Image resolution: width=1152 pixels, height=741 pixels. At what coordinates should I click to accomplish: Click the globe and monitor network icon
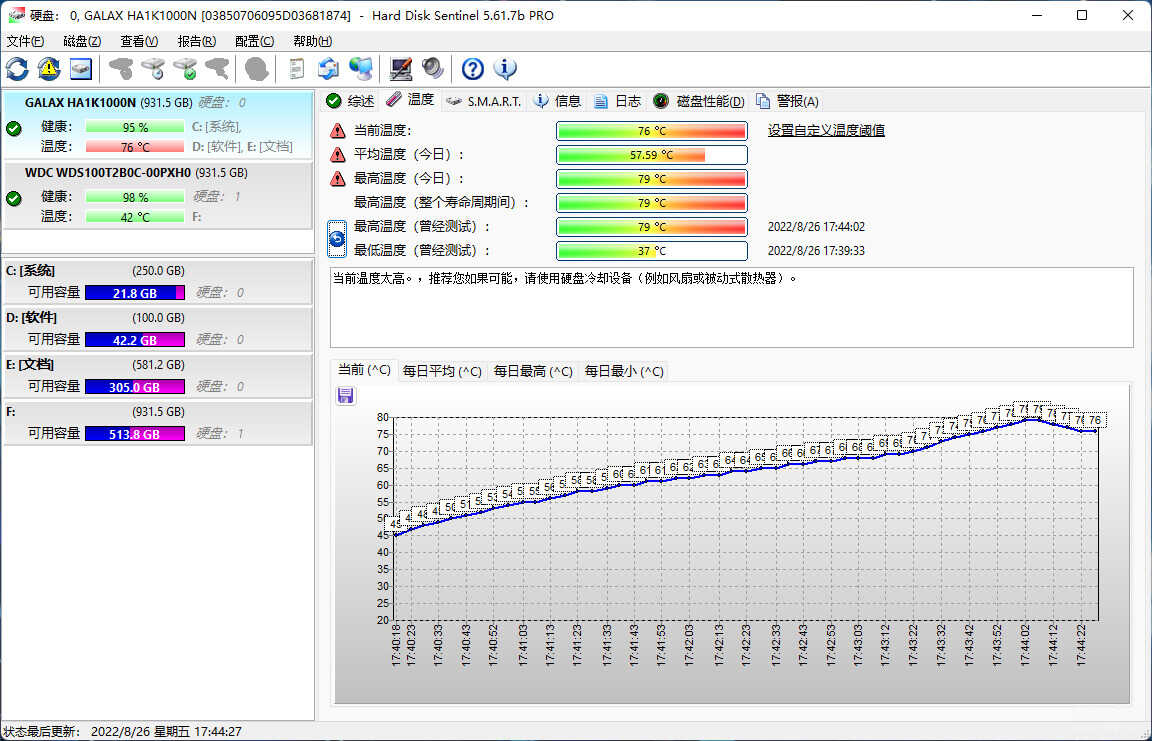tap(361, 69)
